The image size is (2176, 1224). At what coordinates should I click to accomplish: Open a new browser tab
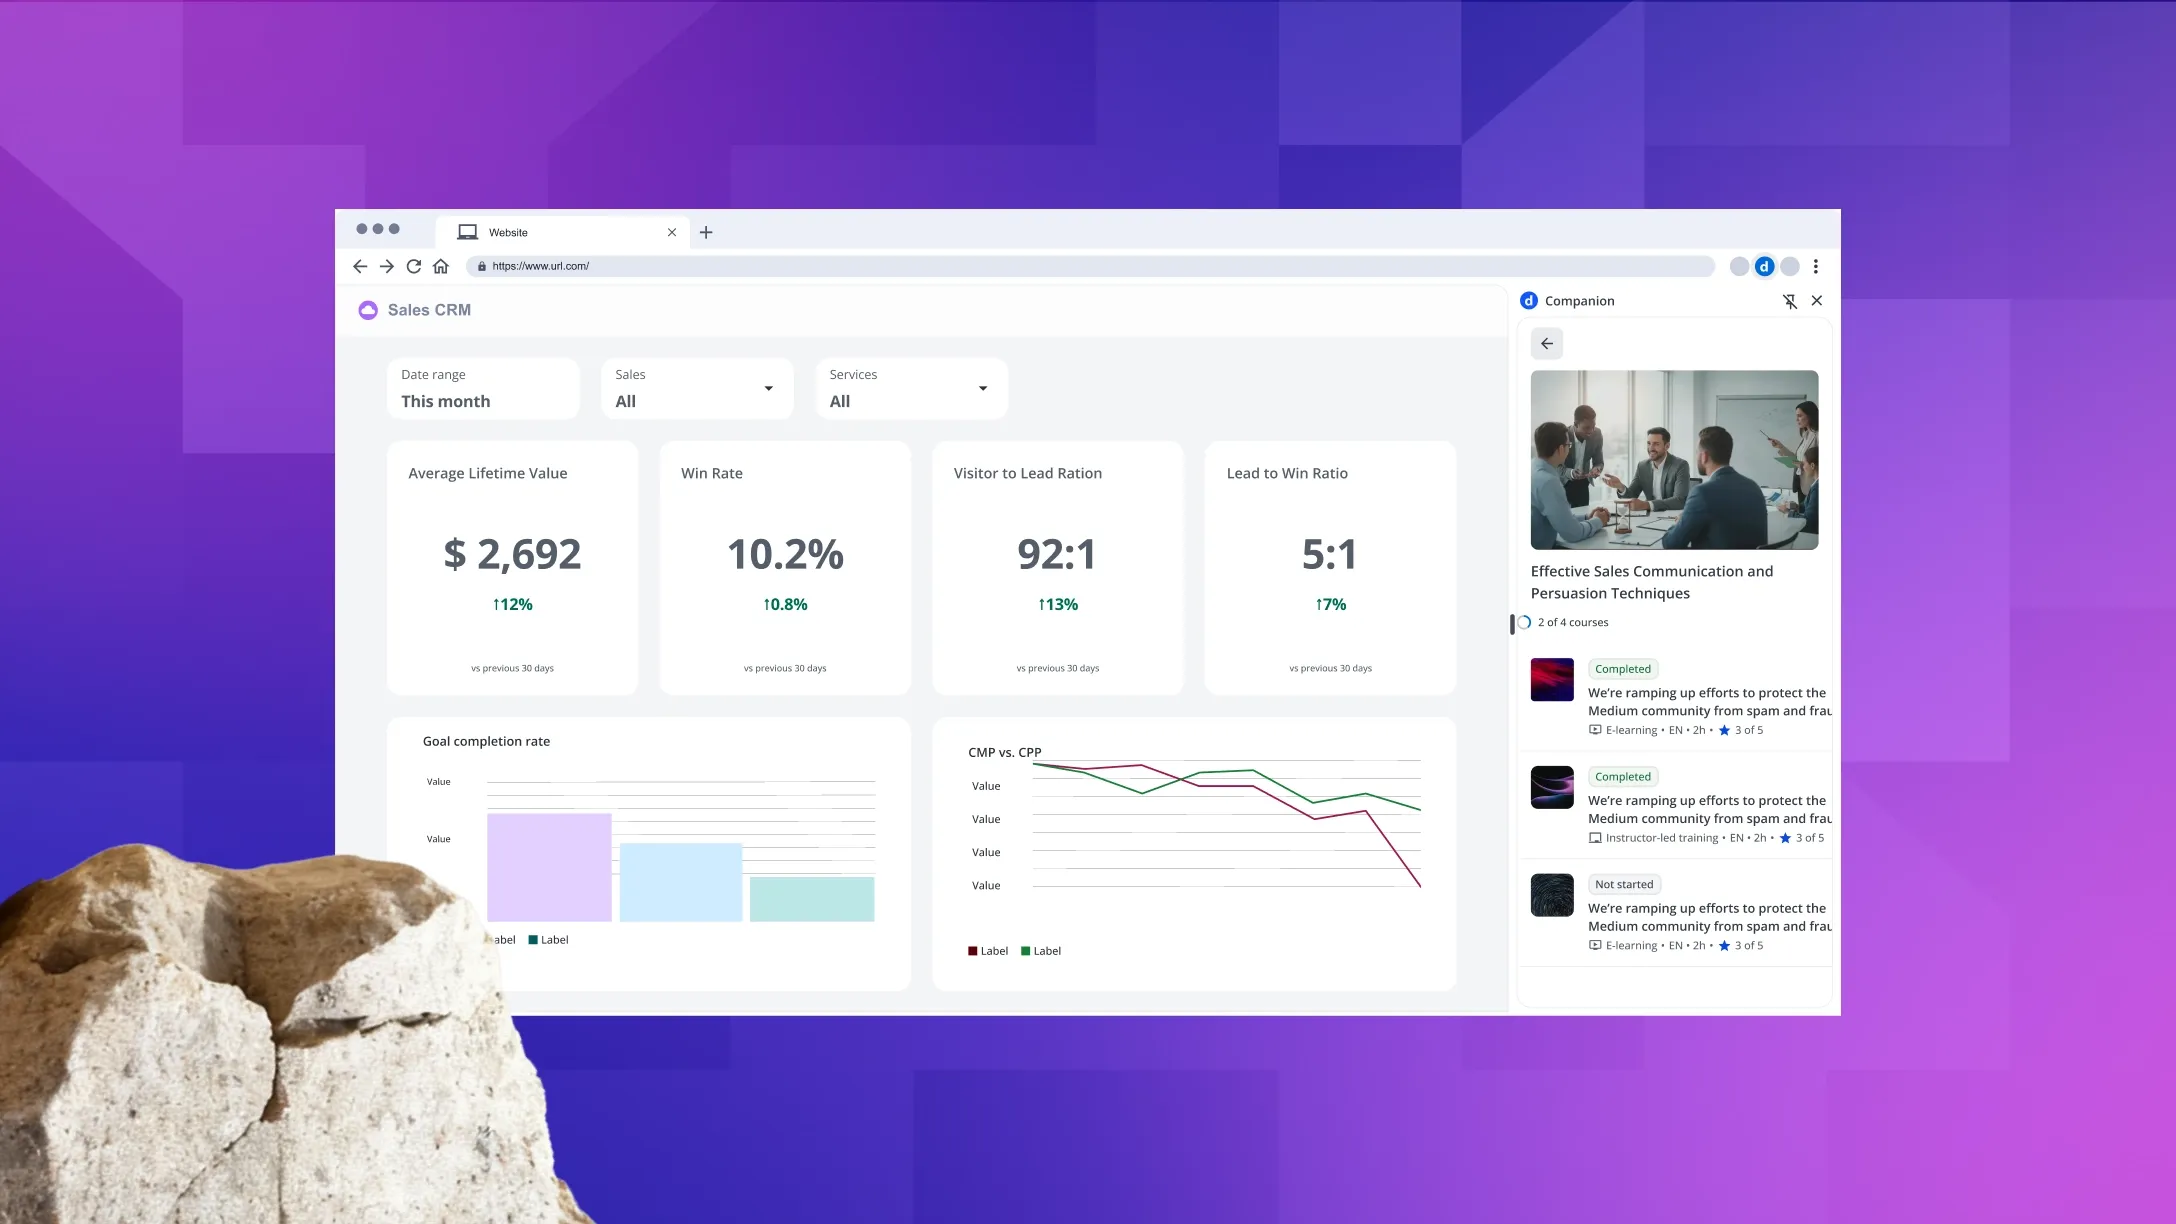706,232
